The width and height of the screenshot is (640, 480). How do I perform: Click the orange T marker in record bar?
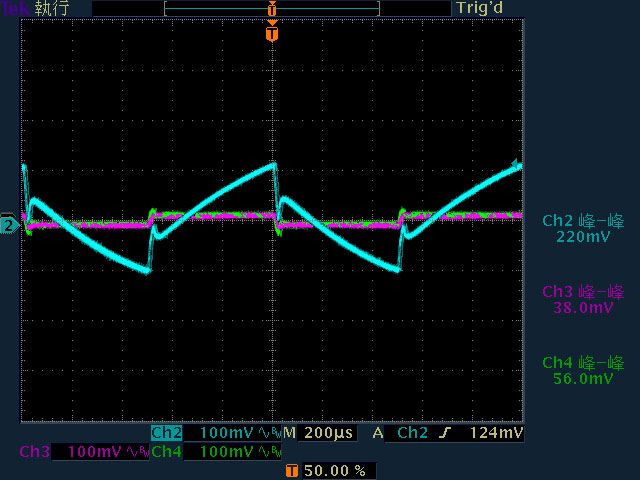coord(272,9)
